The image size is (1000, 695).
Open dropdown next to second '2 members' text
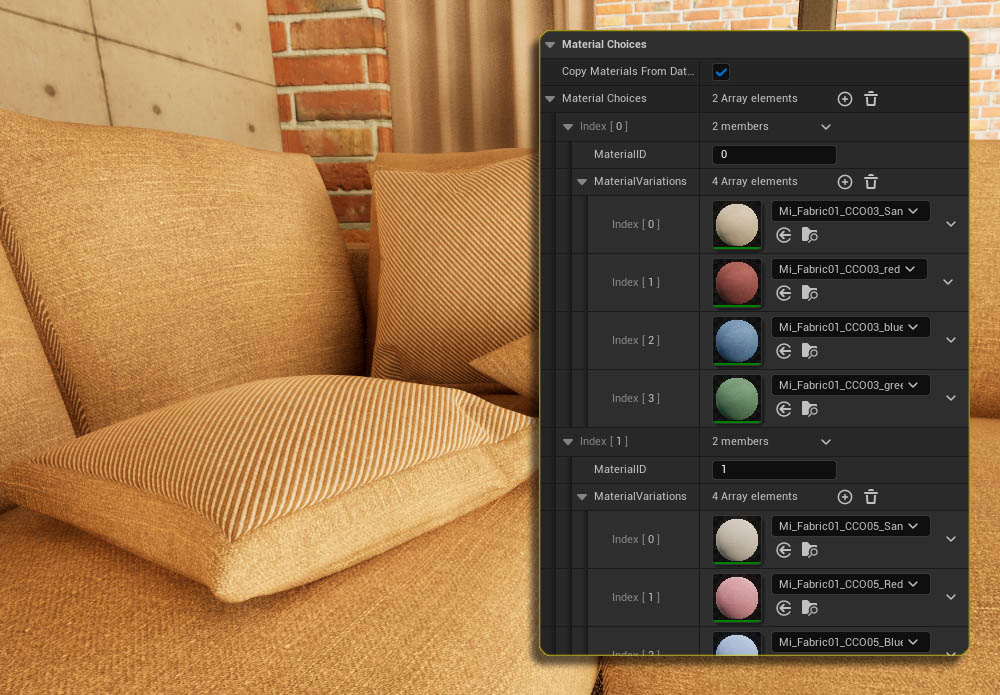(x=826, y=442)
